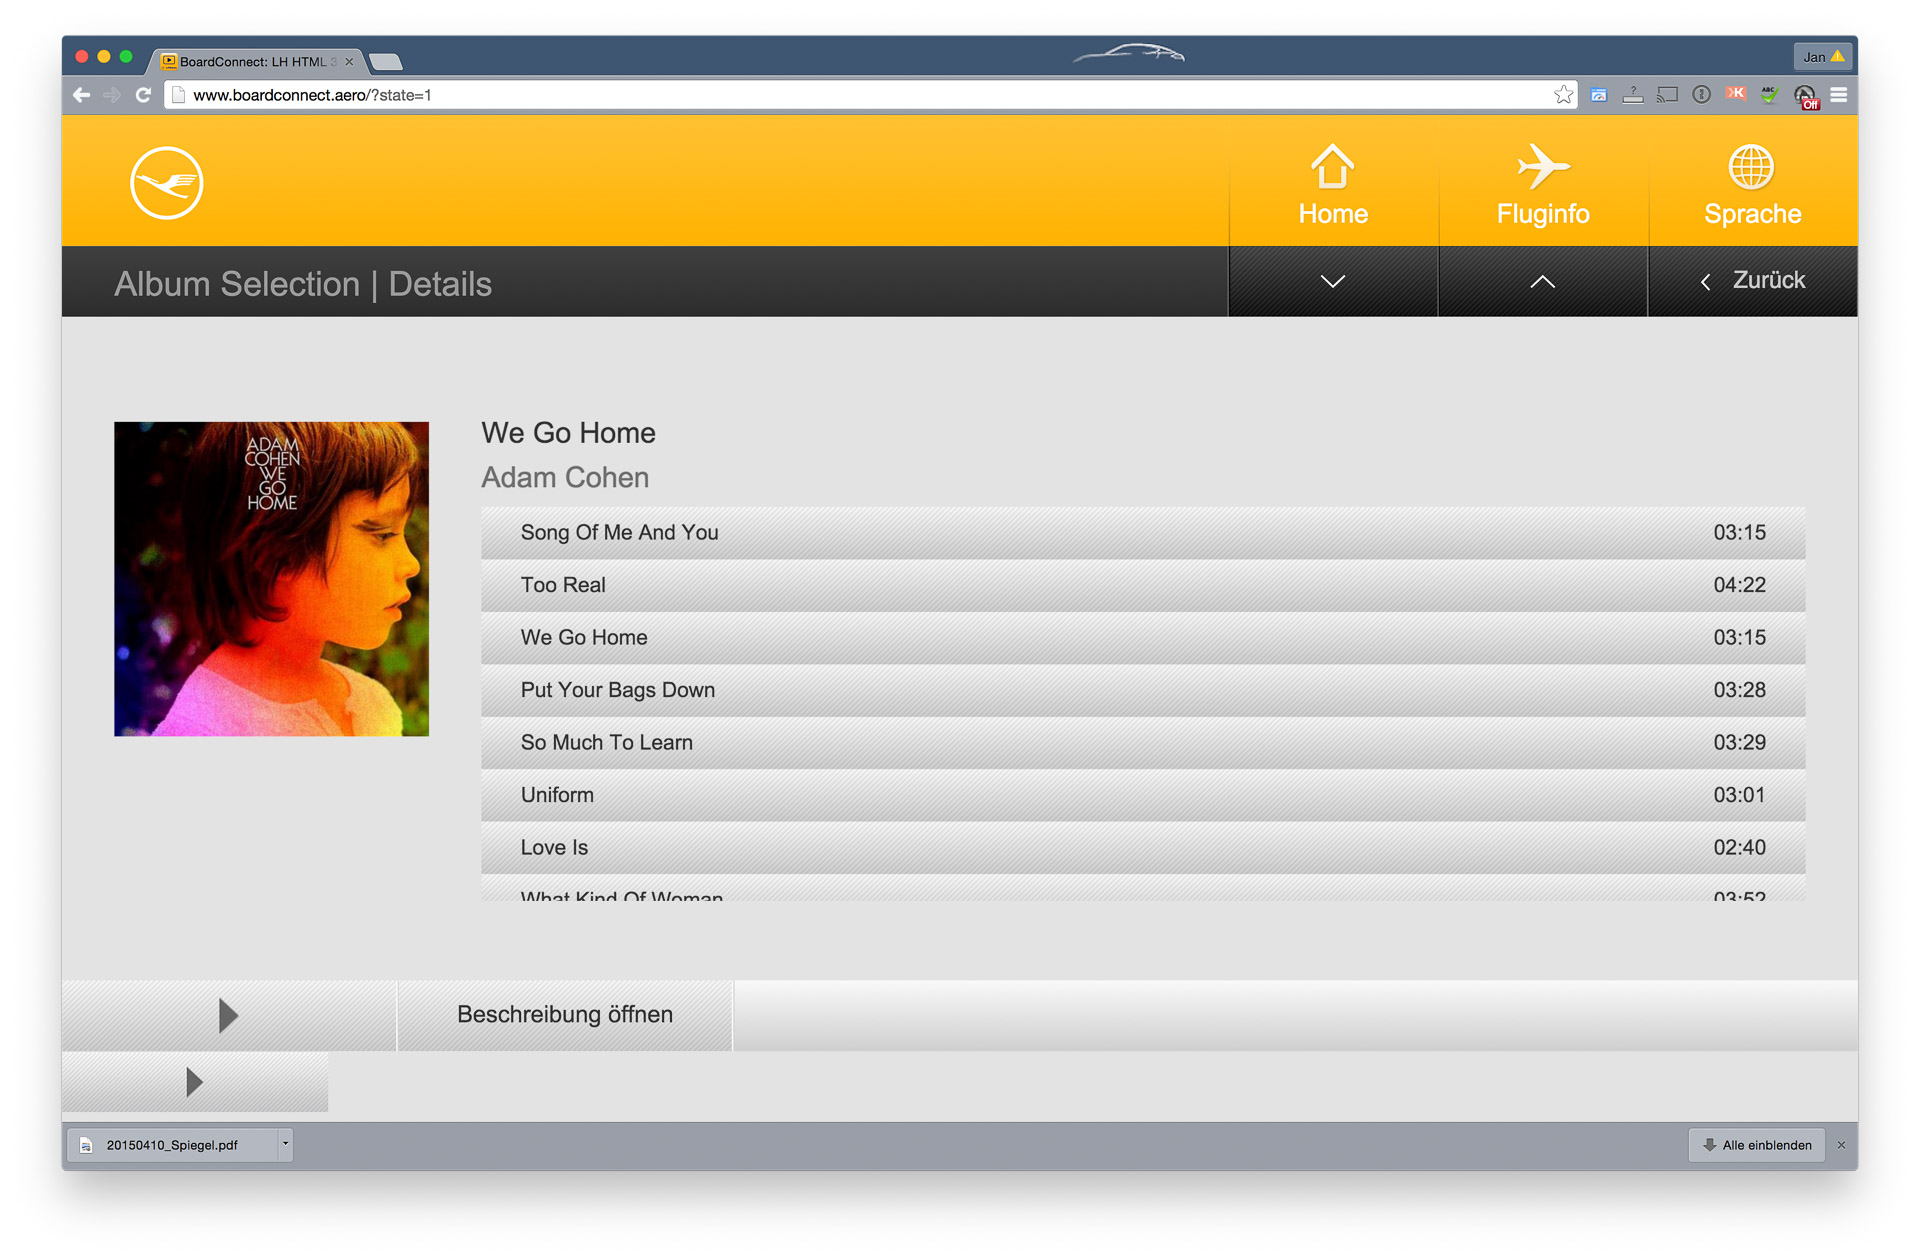The height and width of the screenshot is (1259, 1920).
Task: Click the ABC spell-check extension icon
Action: click(x=1769, y=95)
